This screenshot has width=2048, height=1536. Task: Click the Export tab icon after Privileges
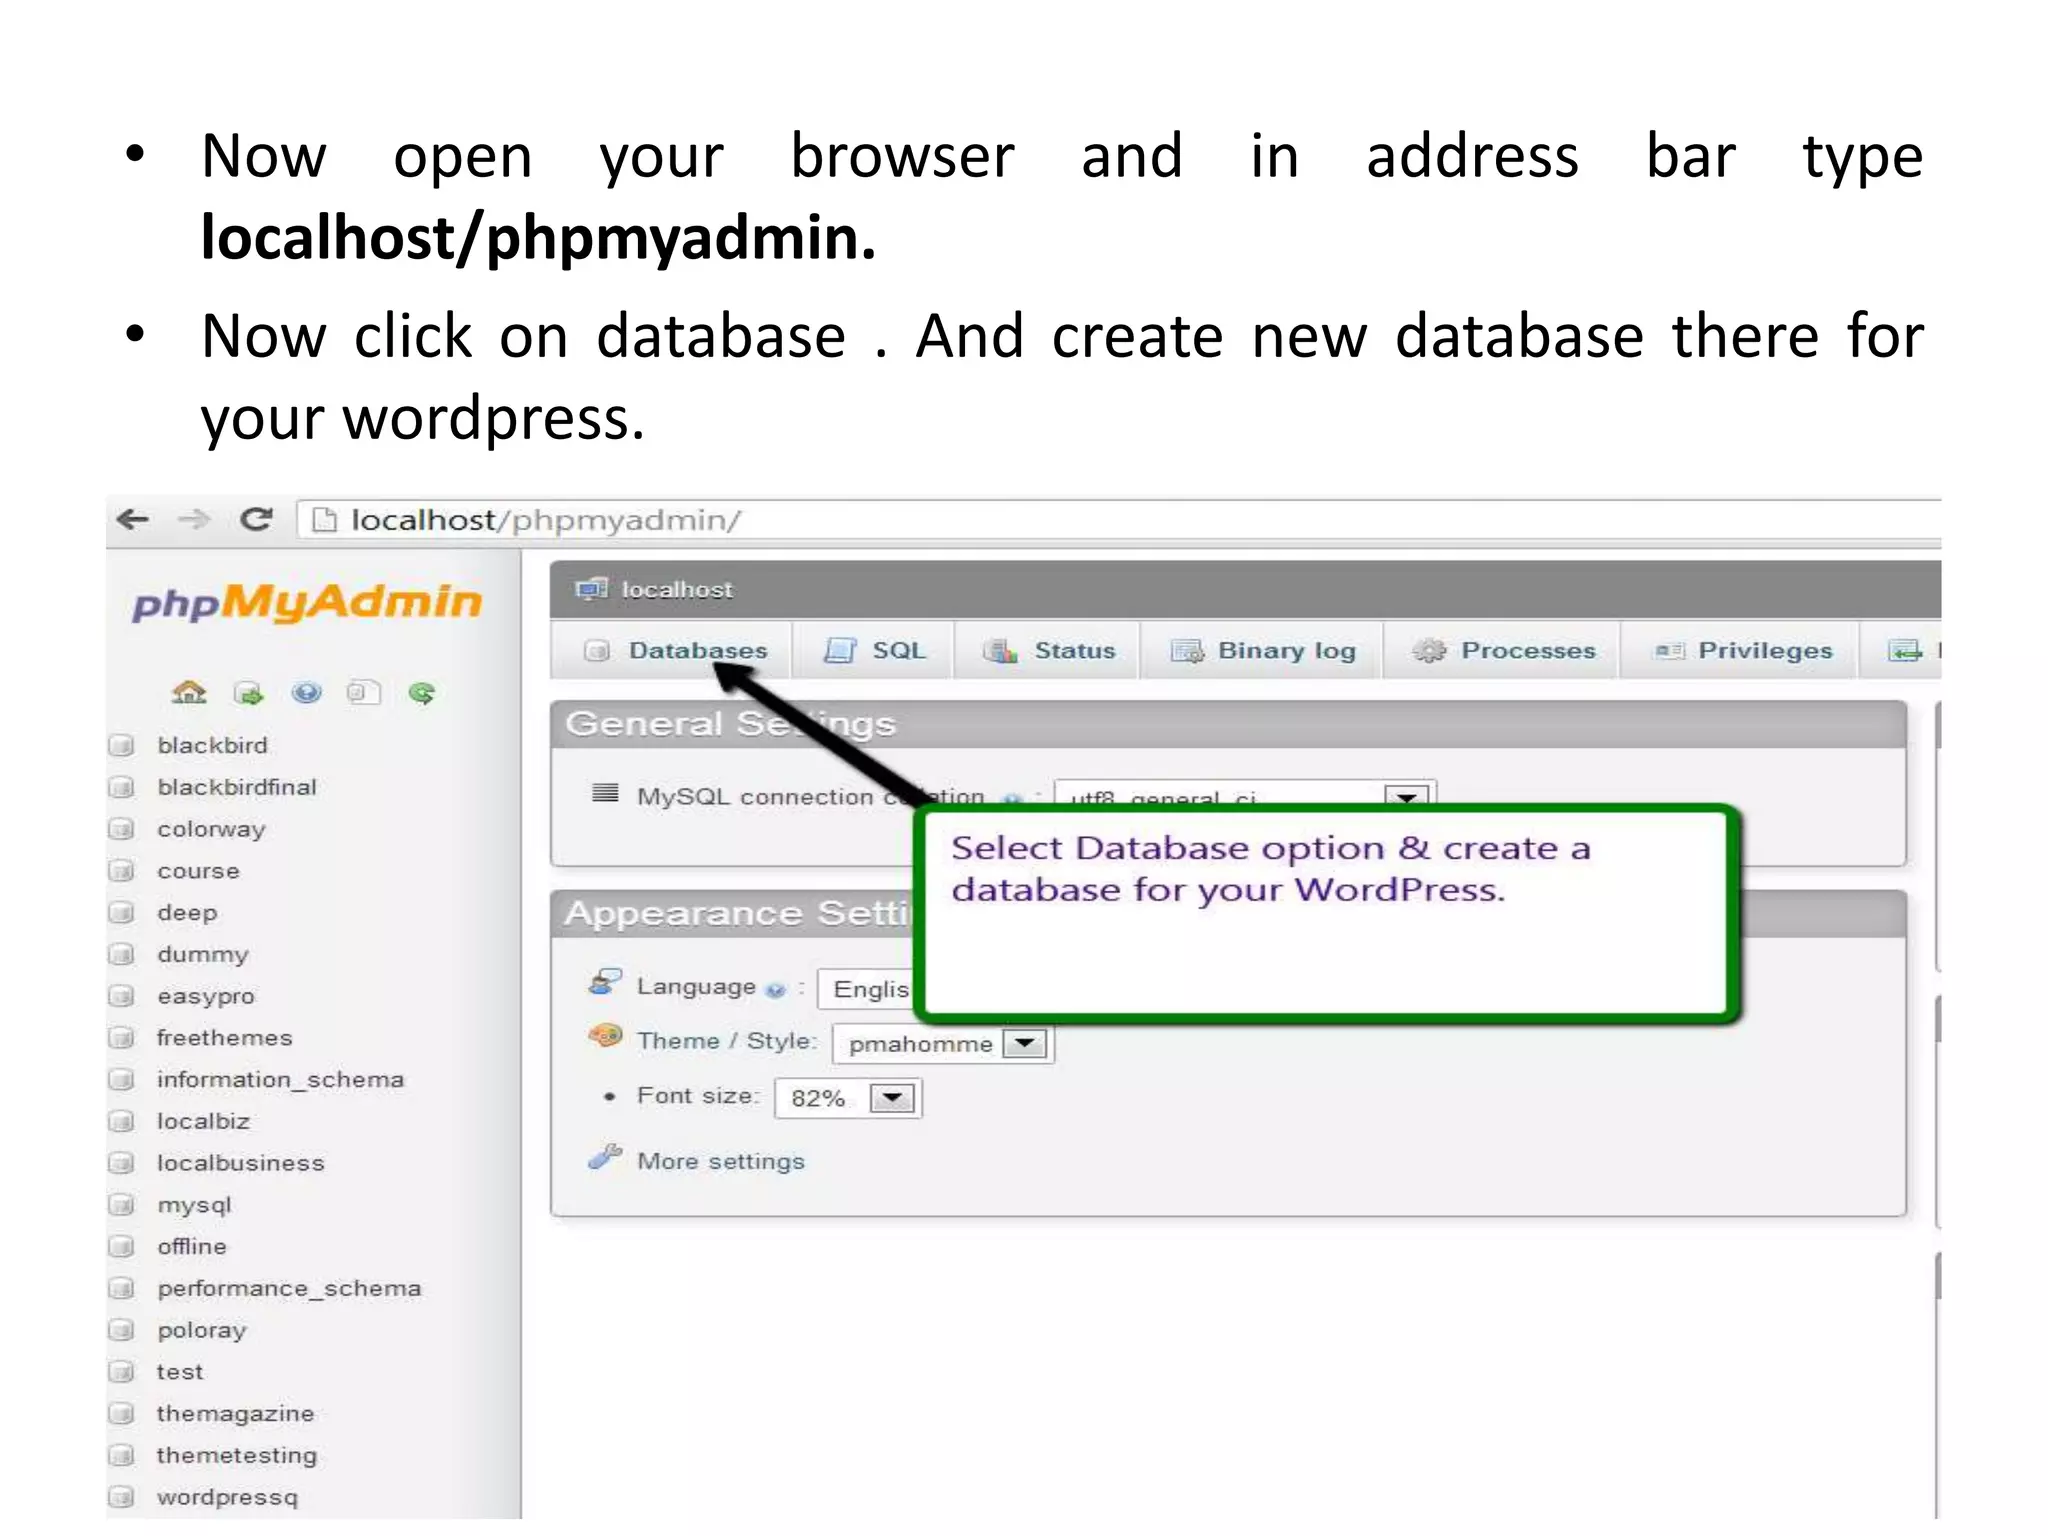click(1904, 651)
